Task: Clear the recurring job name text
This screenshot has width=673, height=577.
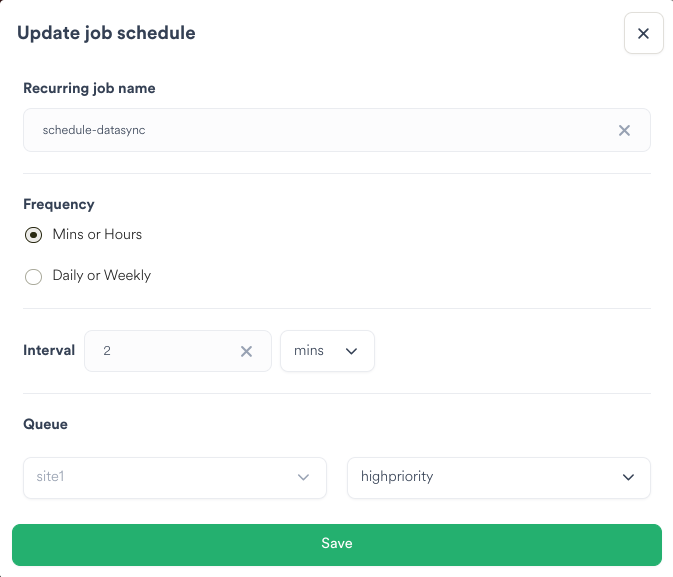Action: [624, 130]
